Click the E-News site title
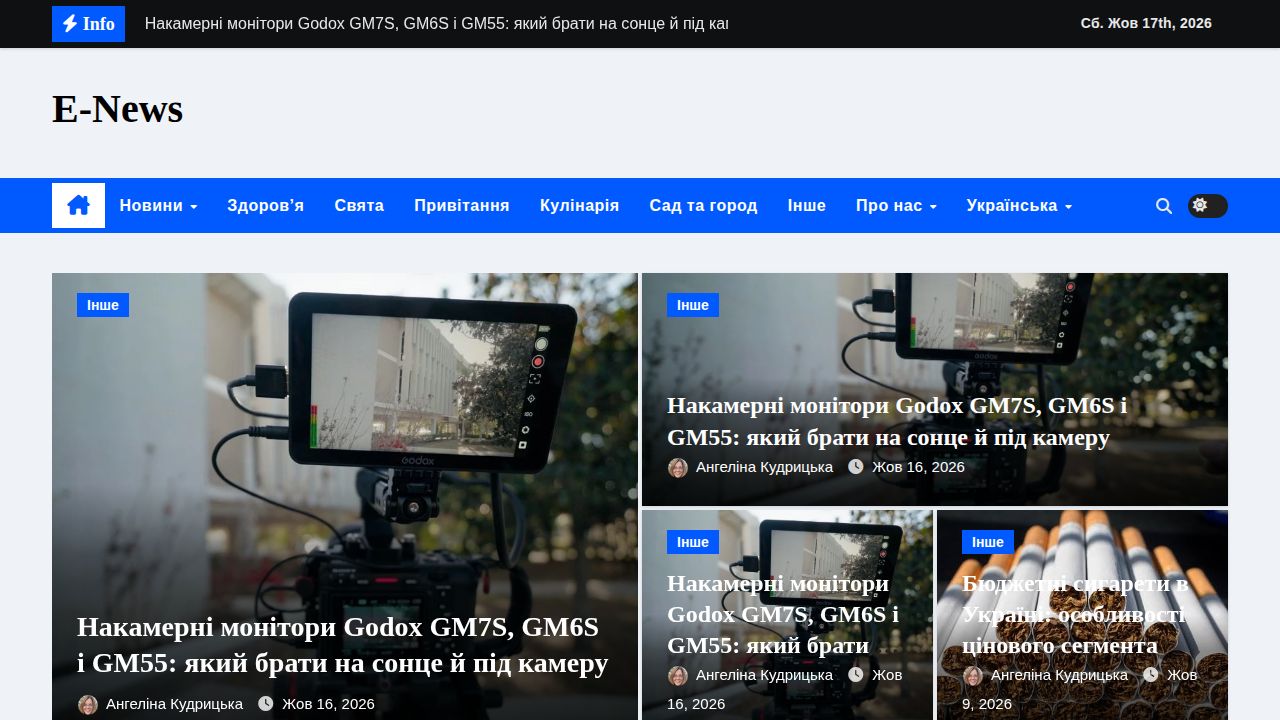This screenshot has width=1280, height=720. tap(117, 109)
